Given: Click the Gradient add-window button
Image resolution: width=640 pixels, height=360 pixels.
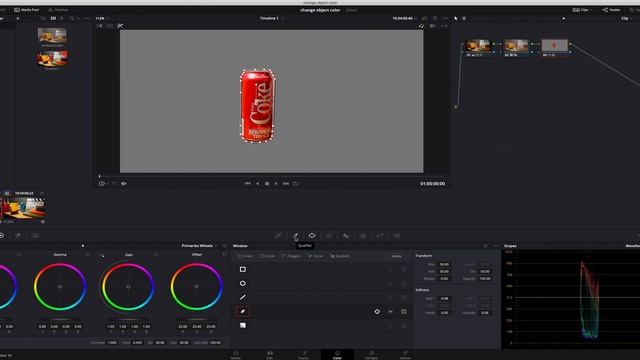Looking at the screenshot, I should (x=340, y=256).
